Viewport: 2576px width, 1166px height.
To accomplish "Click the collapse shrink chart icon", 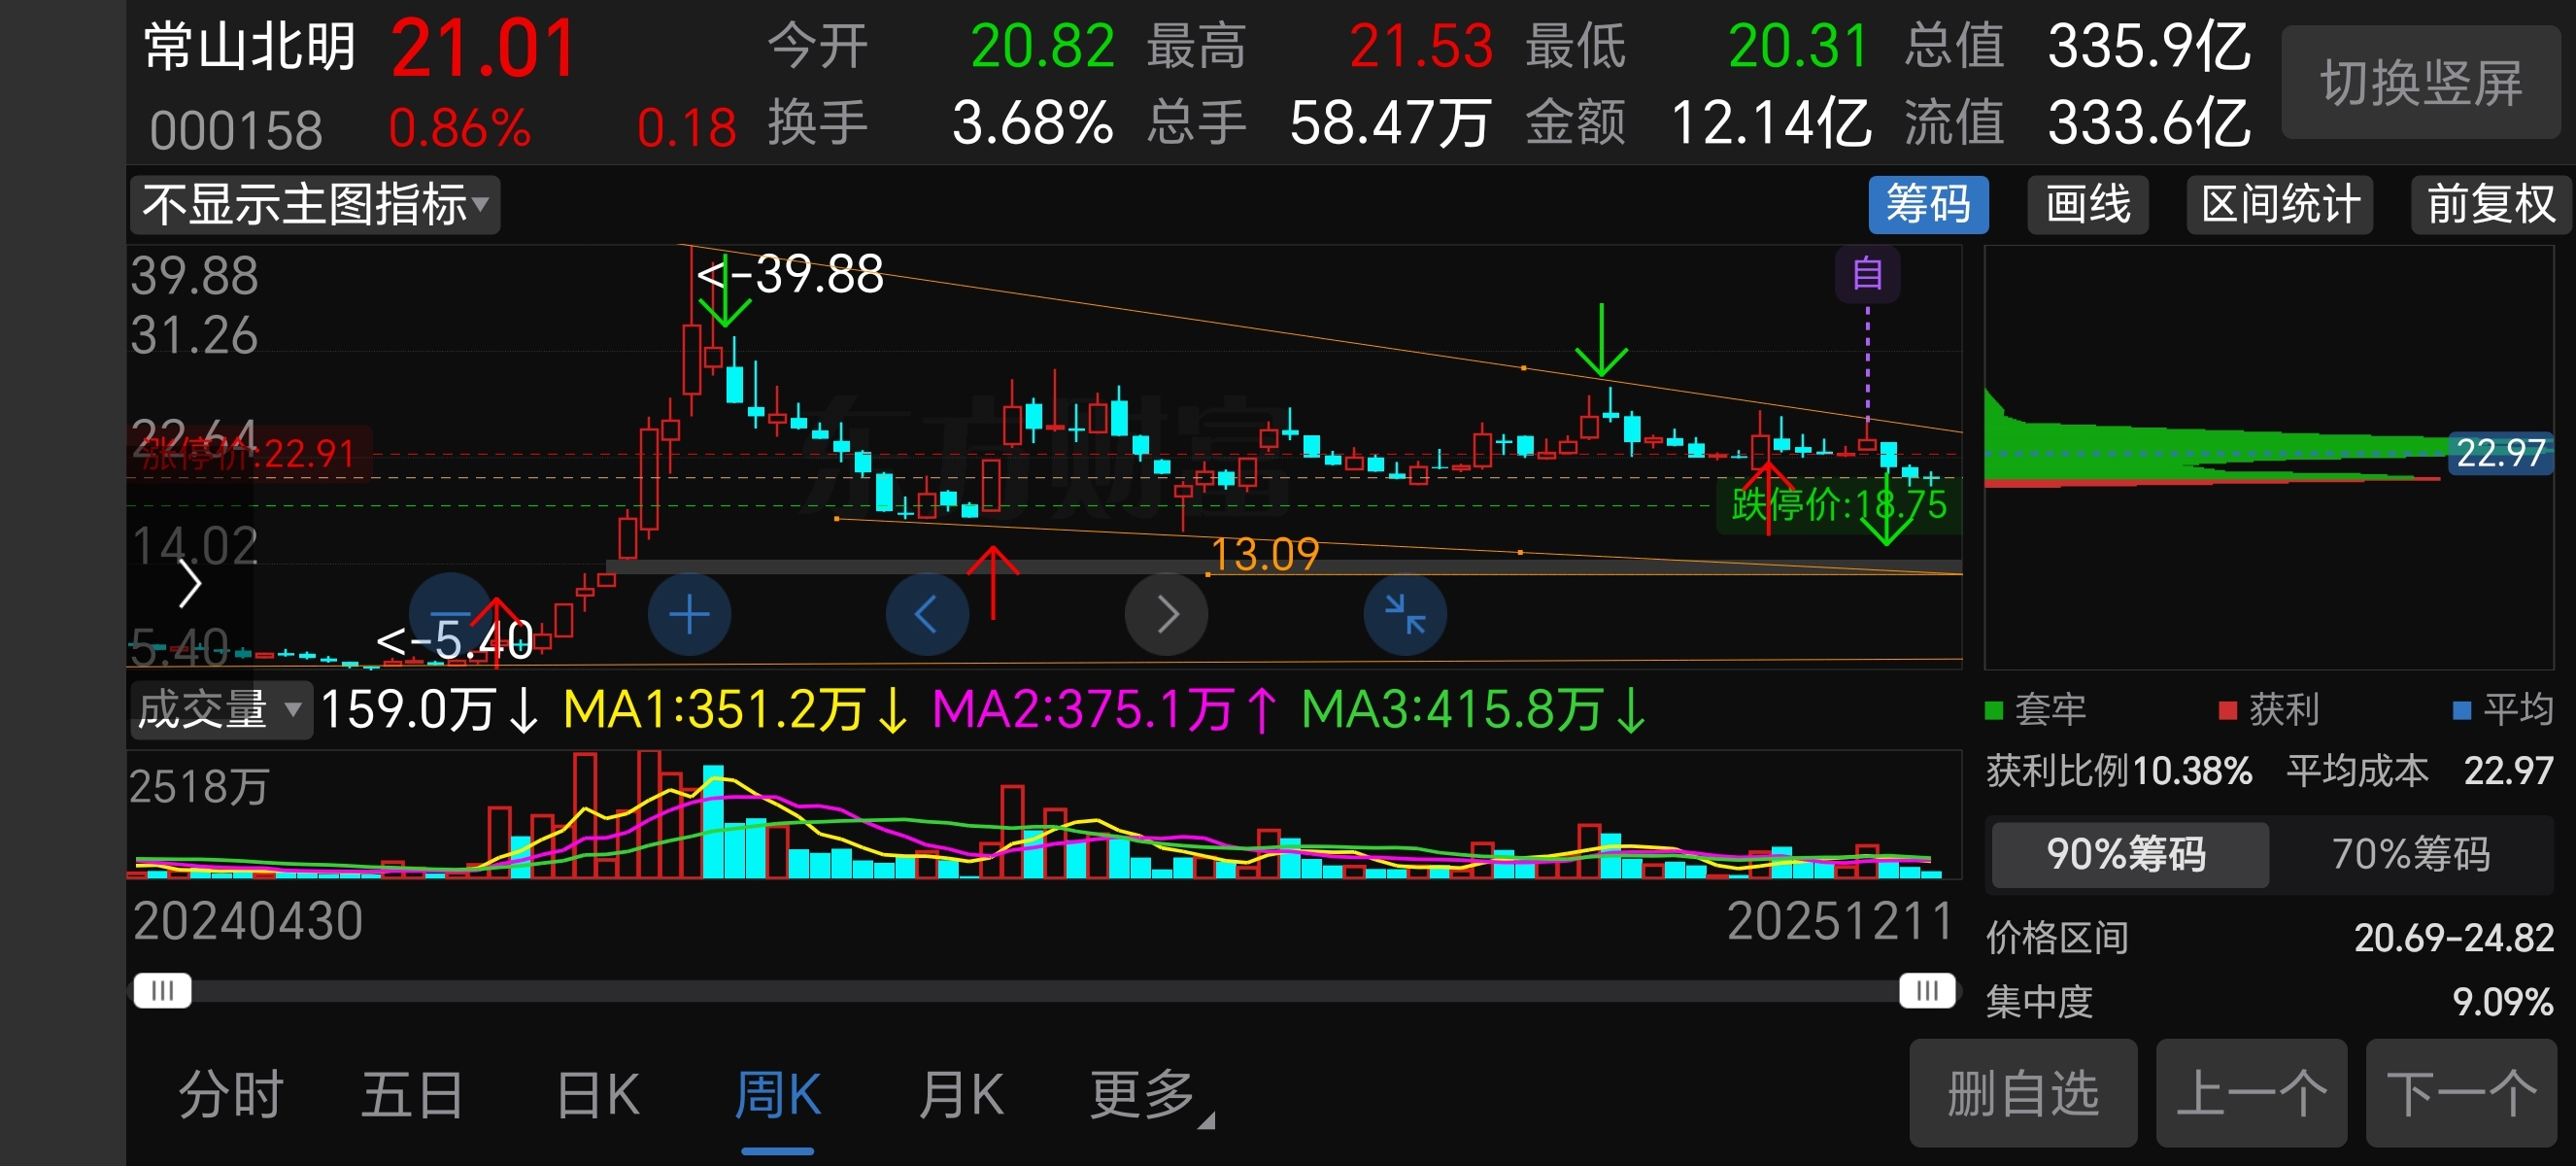I will click(x=1405, y=614).
